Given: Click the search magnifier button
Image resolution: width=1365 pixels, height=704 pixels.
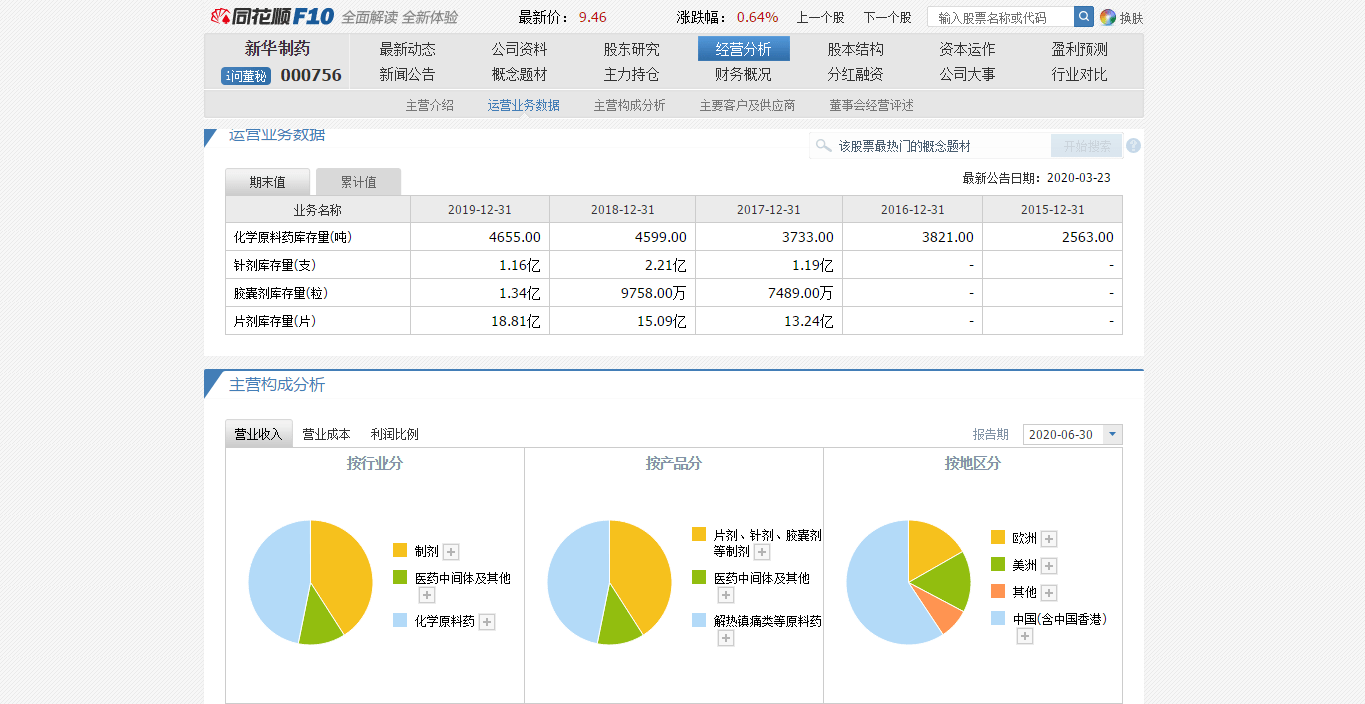Looking at the screenshot, I should coord(1084,17).
